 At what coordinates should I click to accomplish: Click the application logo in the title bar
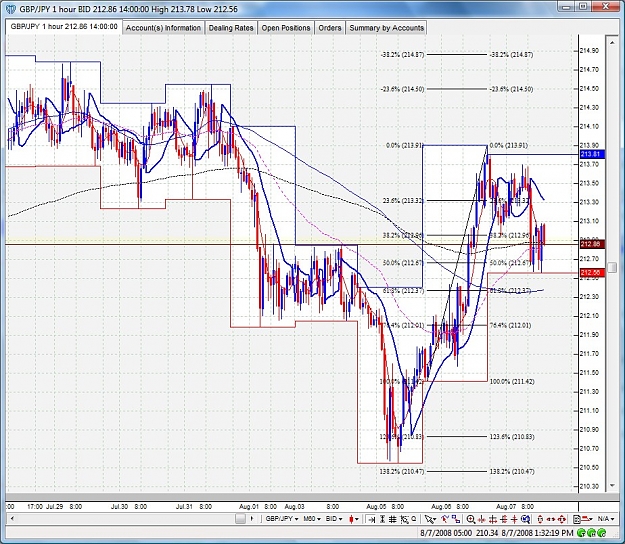click(11, 9)
